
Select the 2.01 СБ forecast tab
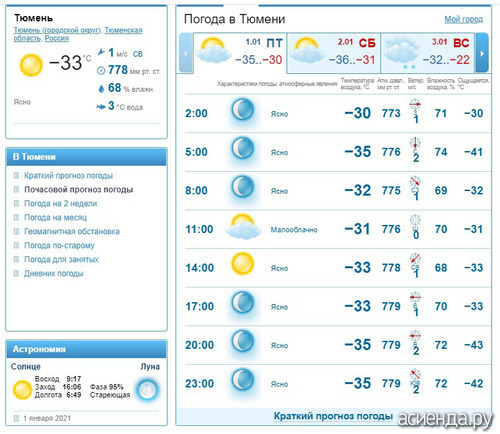[334, 52]
